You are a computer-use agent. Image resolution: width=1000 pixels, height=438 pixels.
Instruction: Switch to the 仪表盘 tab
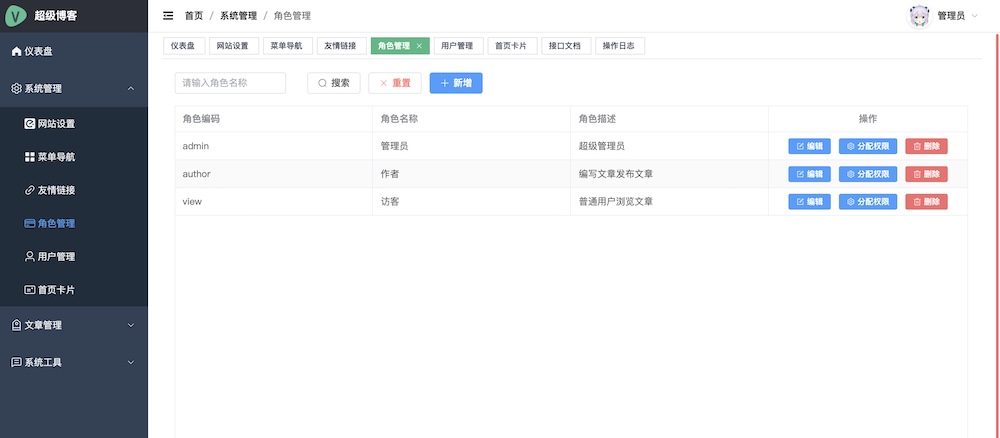click(183, 46)
